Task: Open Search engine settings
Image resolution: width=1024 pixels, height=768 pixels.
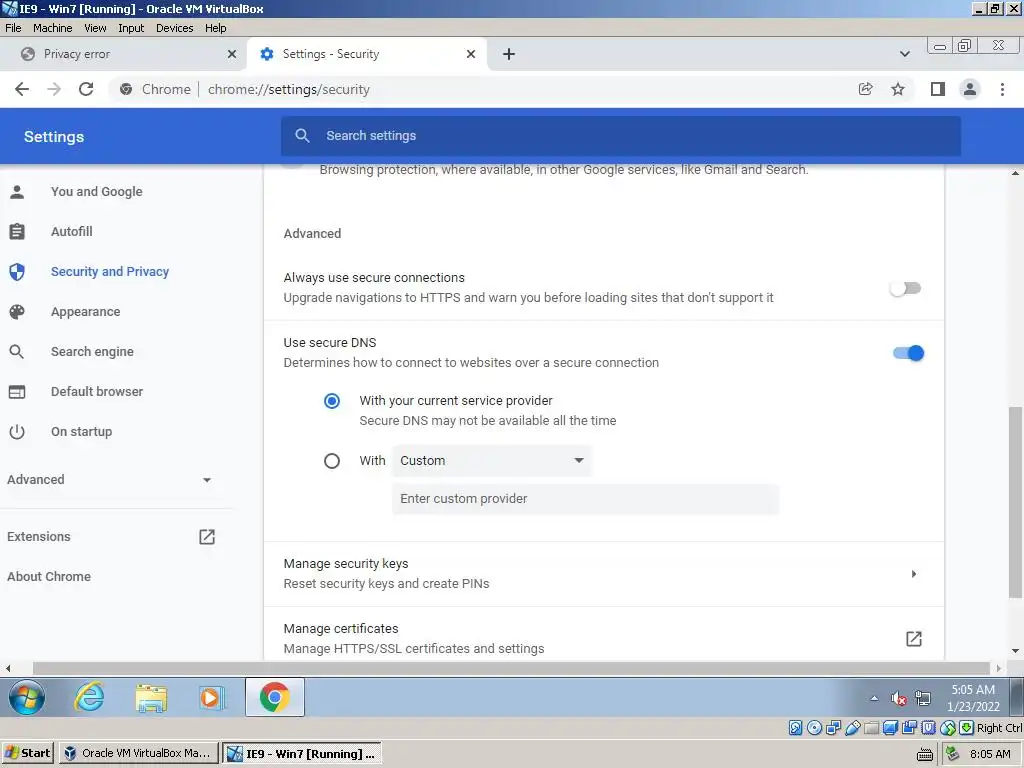Action: pos(92,351)
